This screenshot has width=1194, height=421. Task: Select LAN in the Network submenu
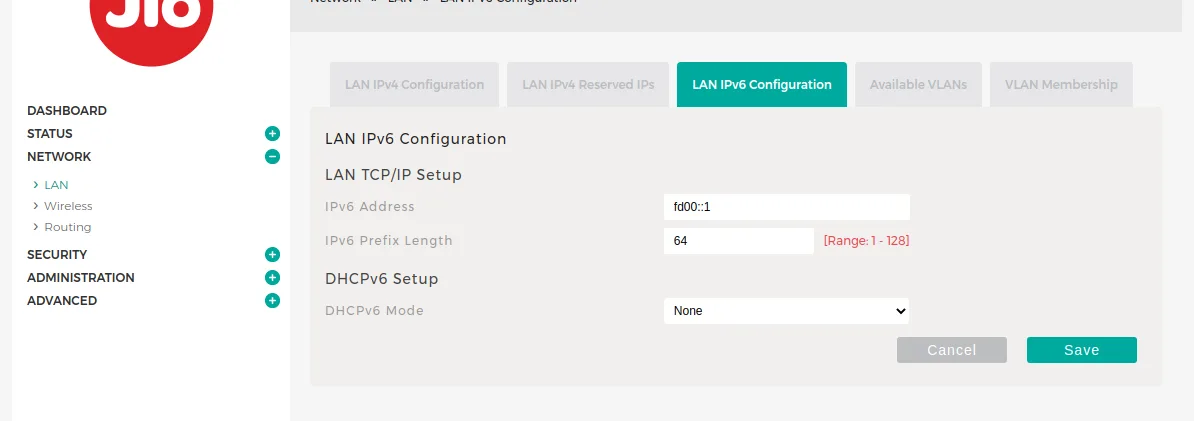(56, 185)
